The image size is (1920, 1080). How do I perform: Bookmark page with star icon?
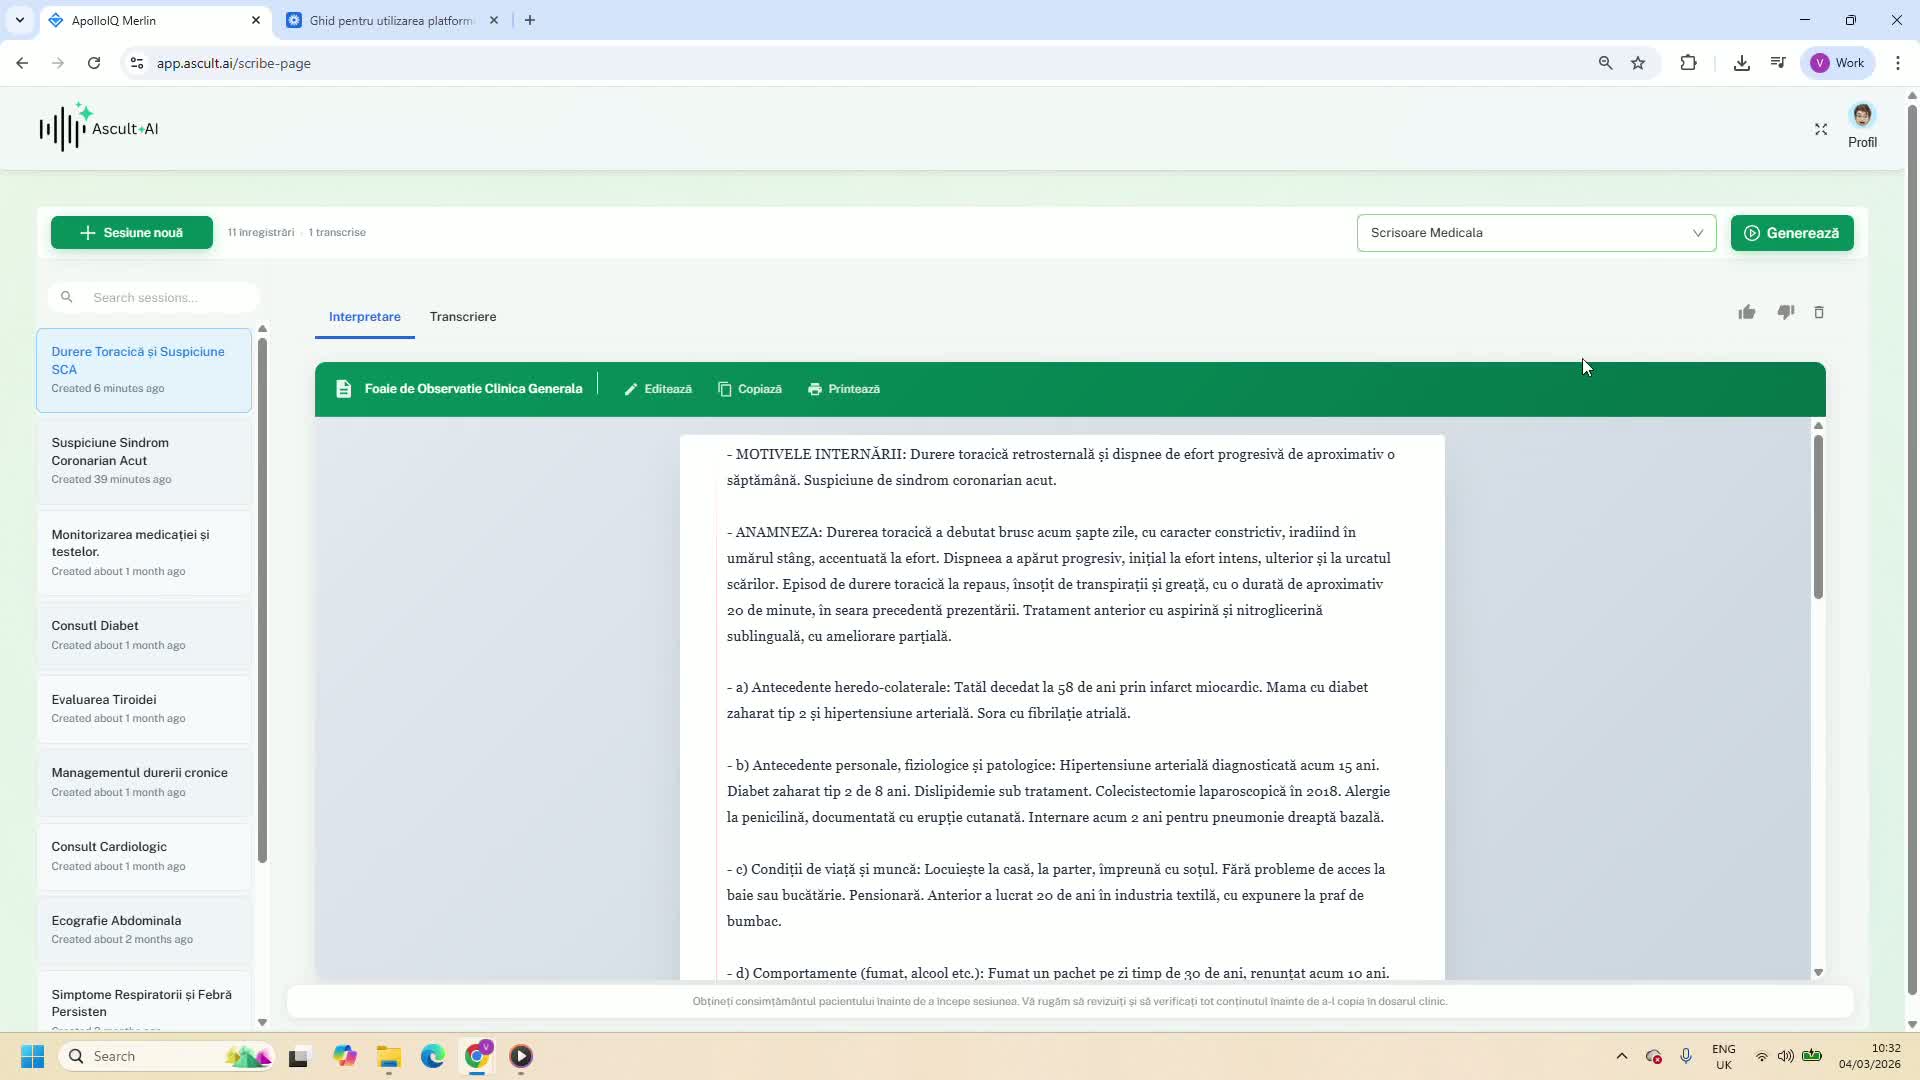point(1638,63)
